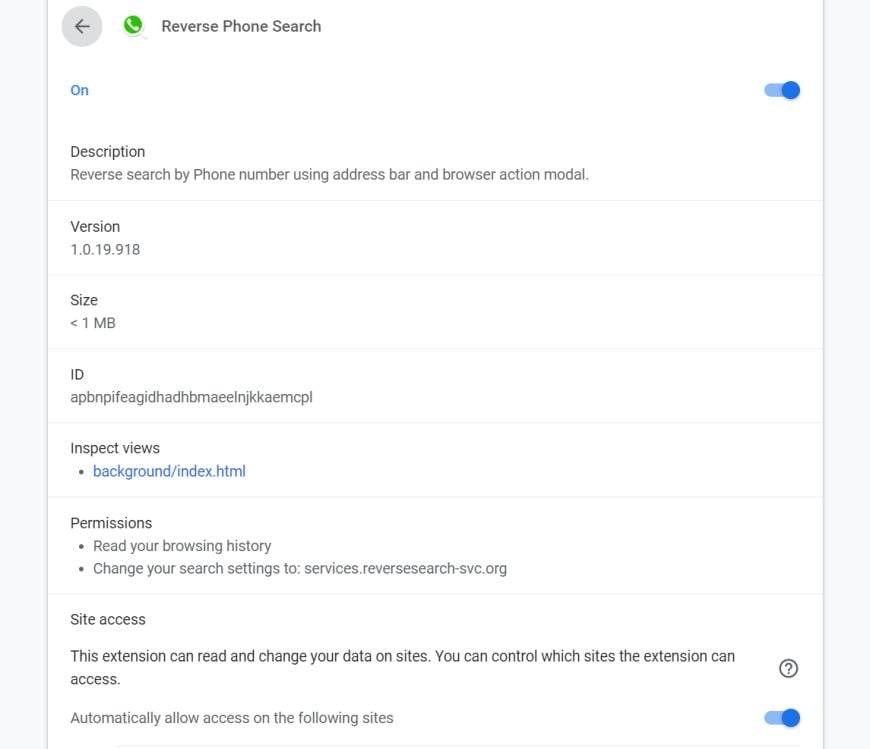870x749 pixels.
Task: Click the Permissions heading
Action: tap(111, 523)
